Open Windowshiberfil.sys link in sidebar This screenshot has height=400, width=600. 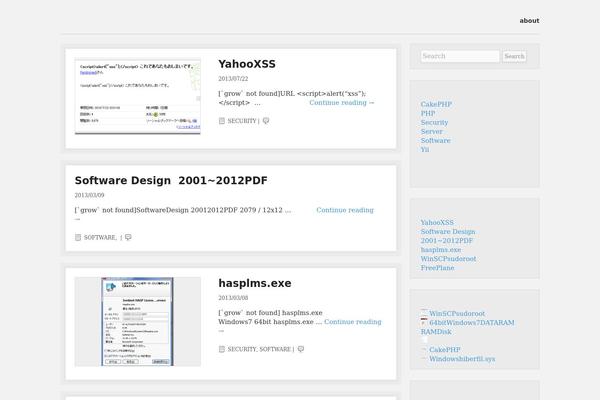tap(462, 359)
